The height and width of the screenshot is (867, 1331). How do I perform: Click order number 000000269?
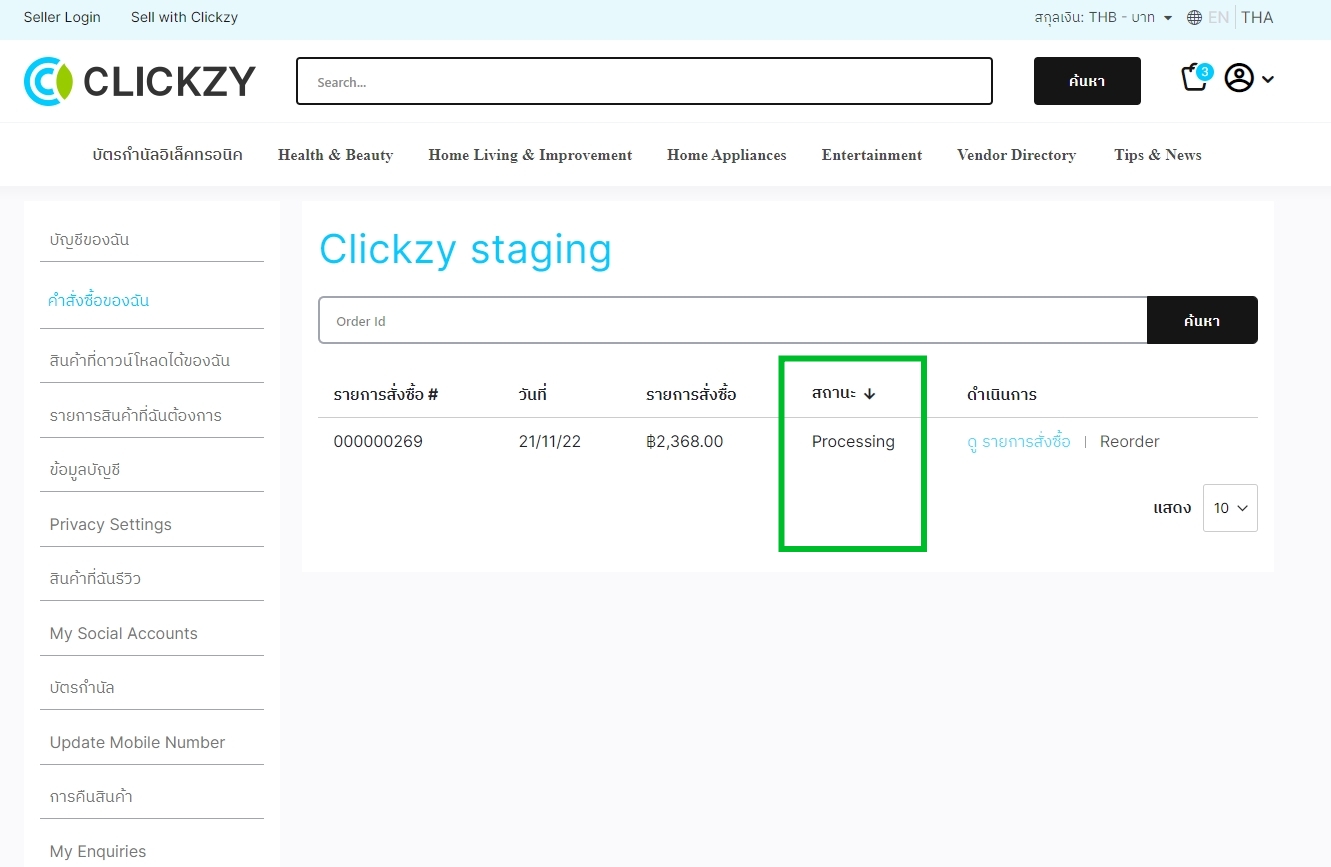click(x=378, y=441)
